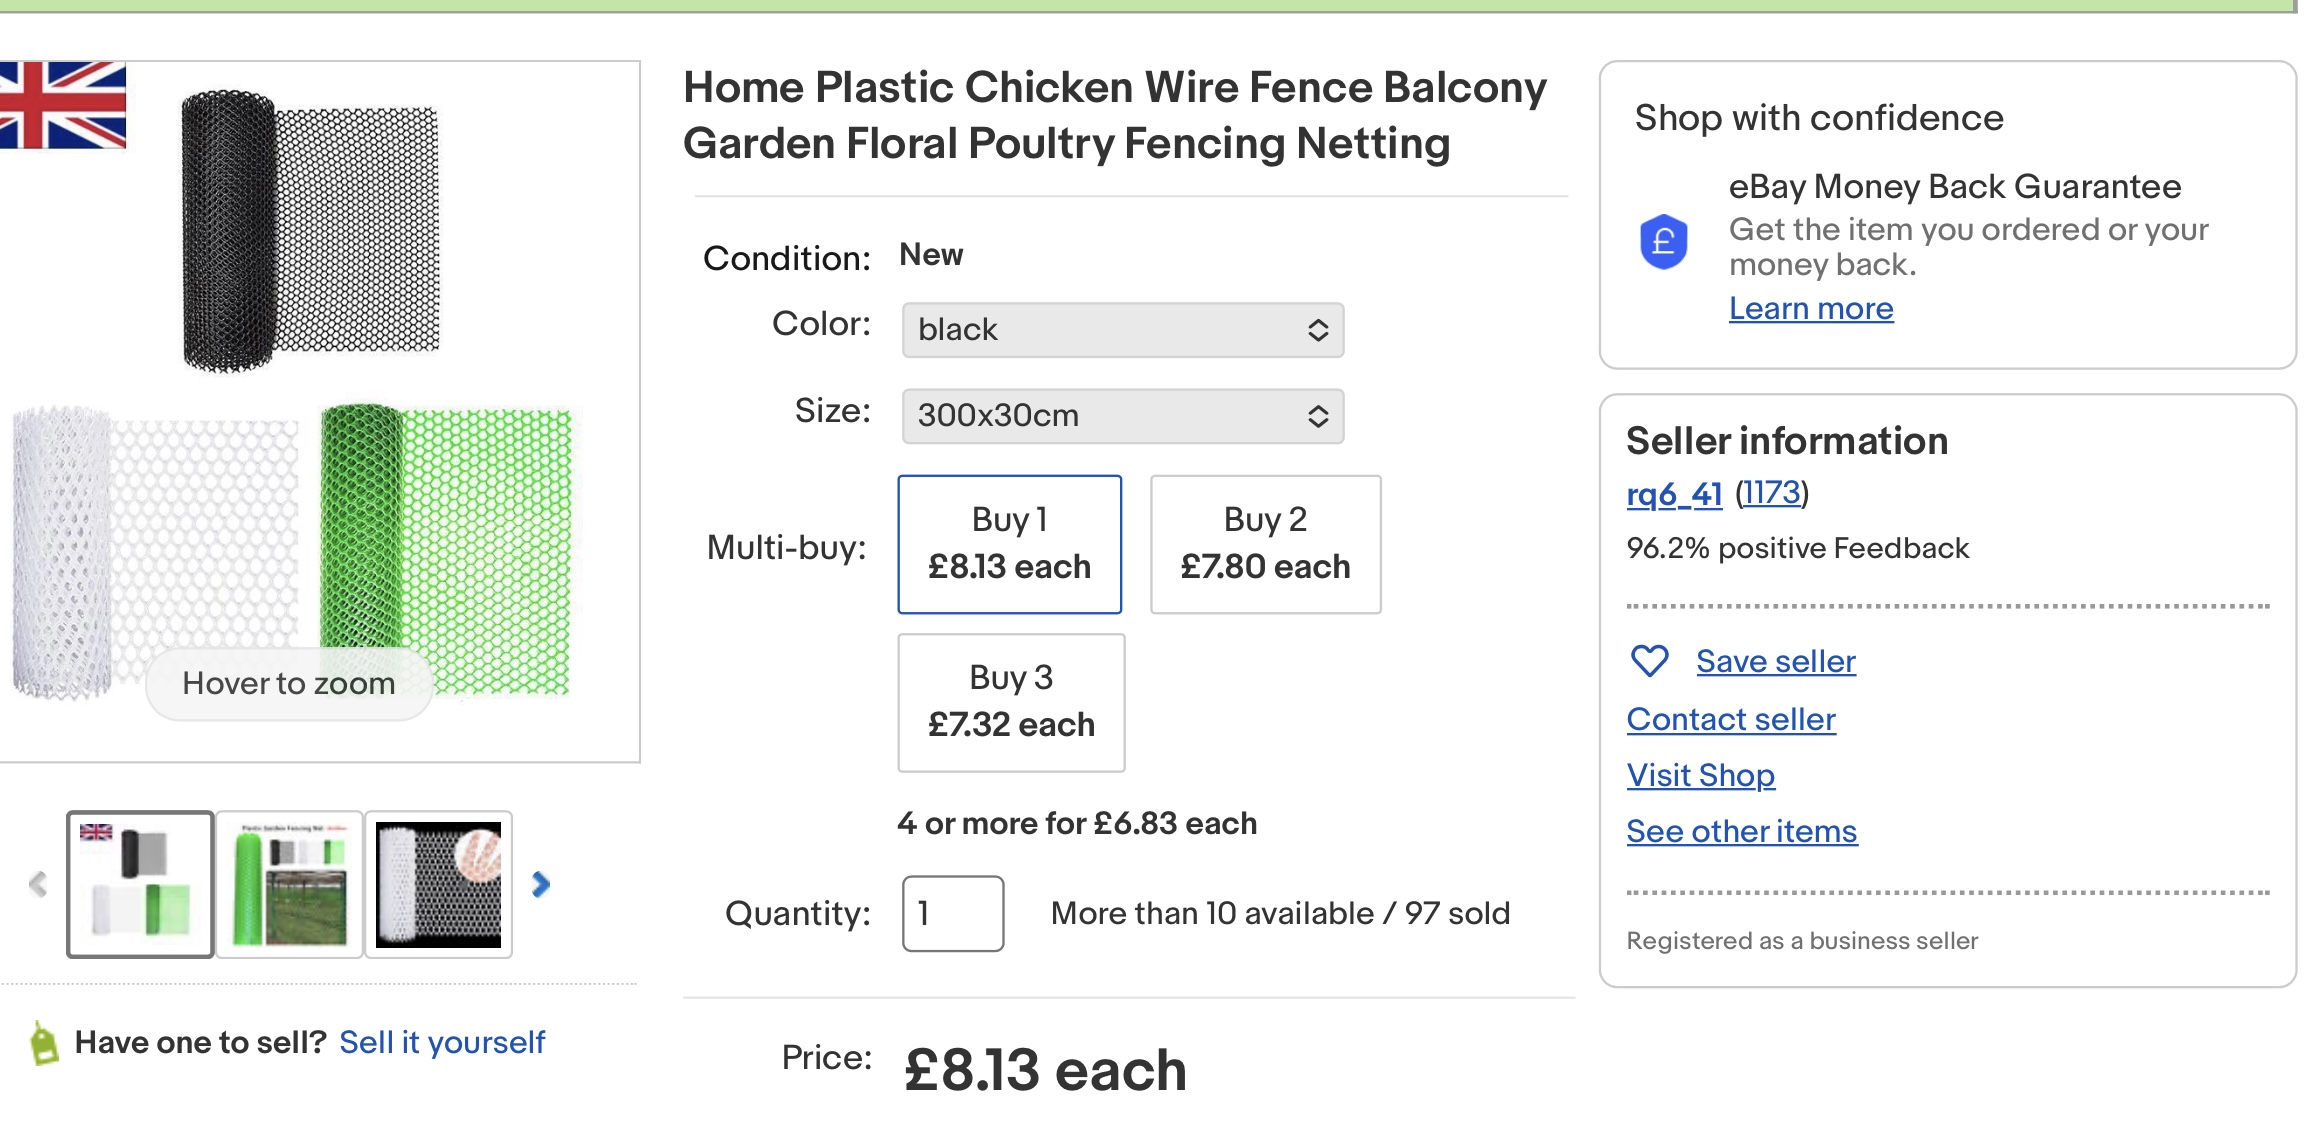Choose the Buy 2 £7.80 each option
The height and width of the screenshot is (1137, 2314).
(x=1265, y=544)
